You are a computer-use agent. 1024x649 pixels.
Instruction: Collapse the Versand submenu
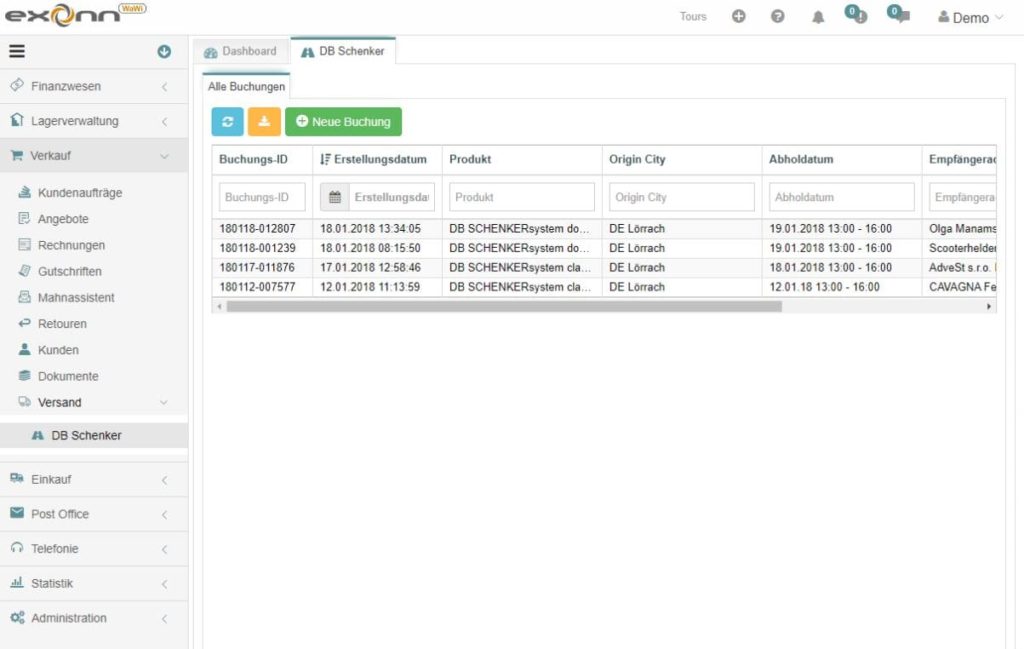point(94,402)
